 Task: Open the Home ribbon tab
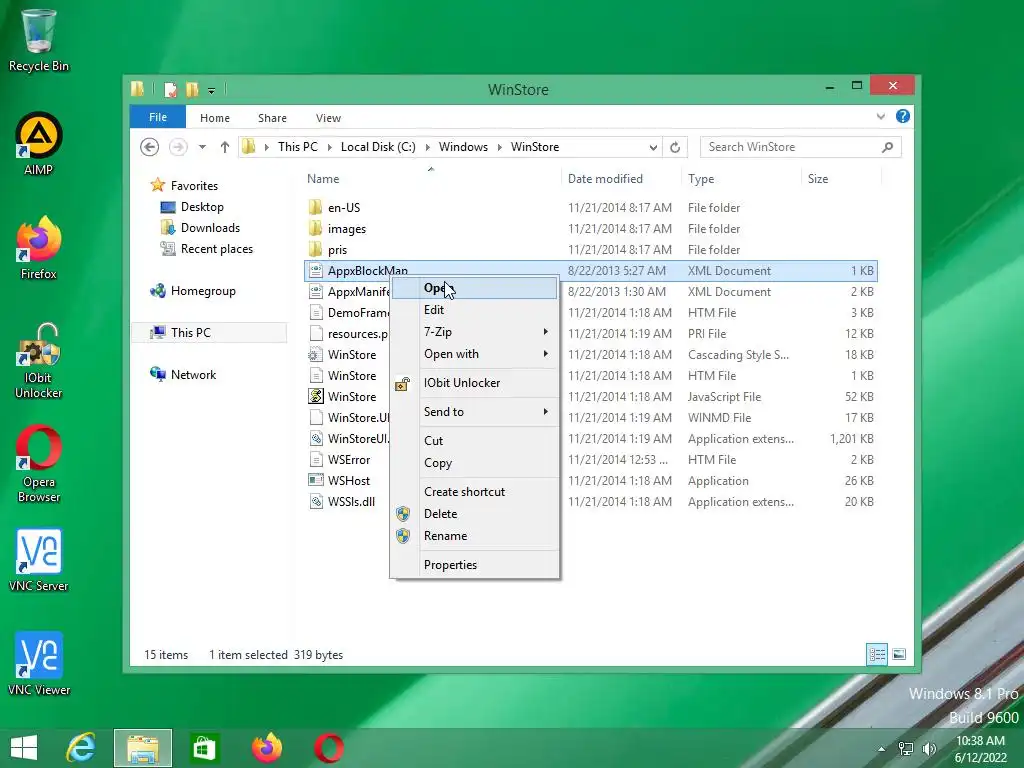pyautogui.click(x=215, y=118)
